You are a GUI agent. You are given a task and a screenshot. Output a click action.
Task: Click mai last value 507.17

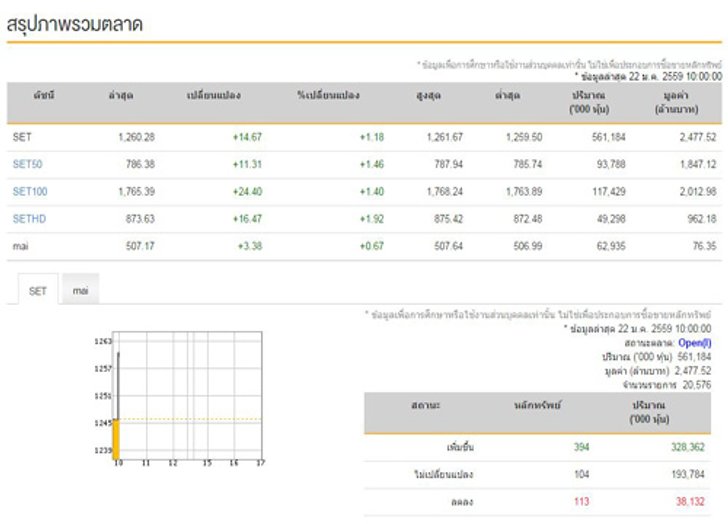tap(140, 246)
